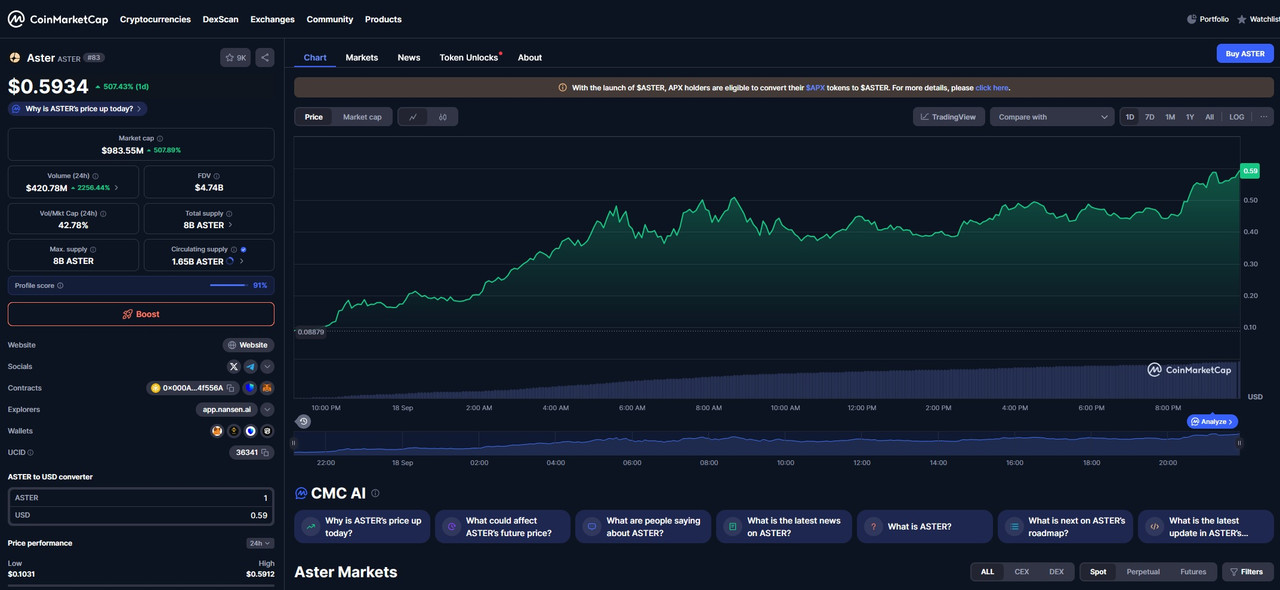Open Cryptocurrencies nav menu

(x=155, y=19)
